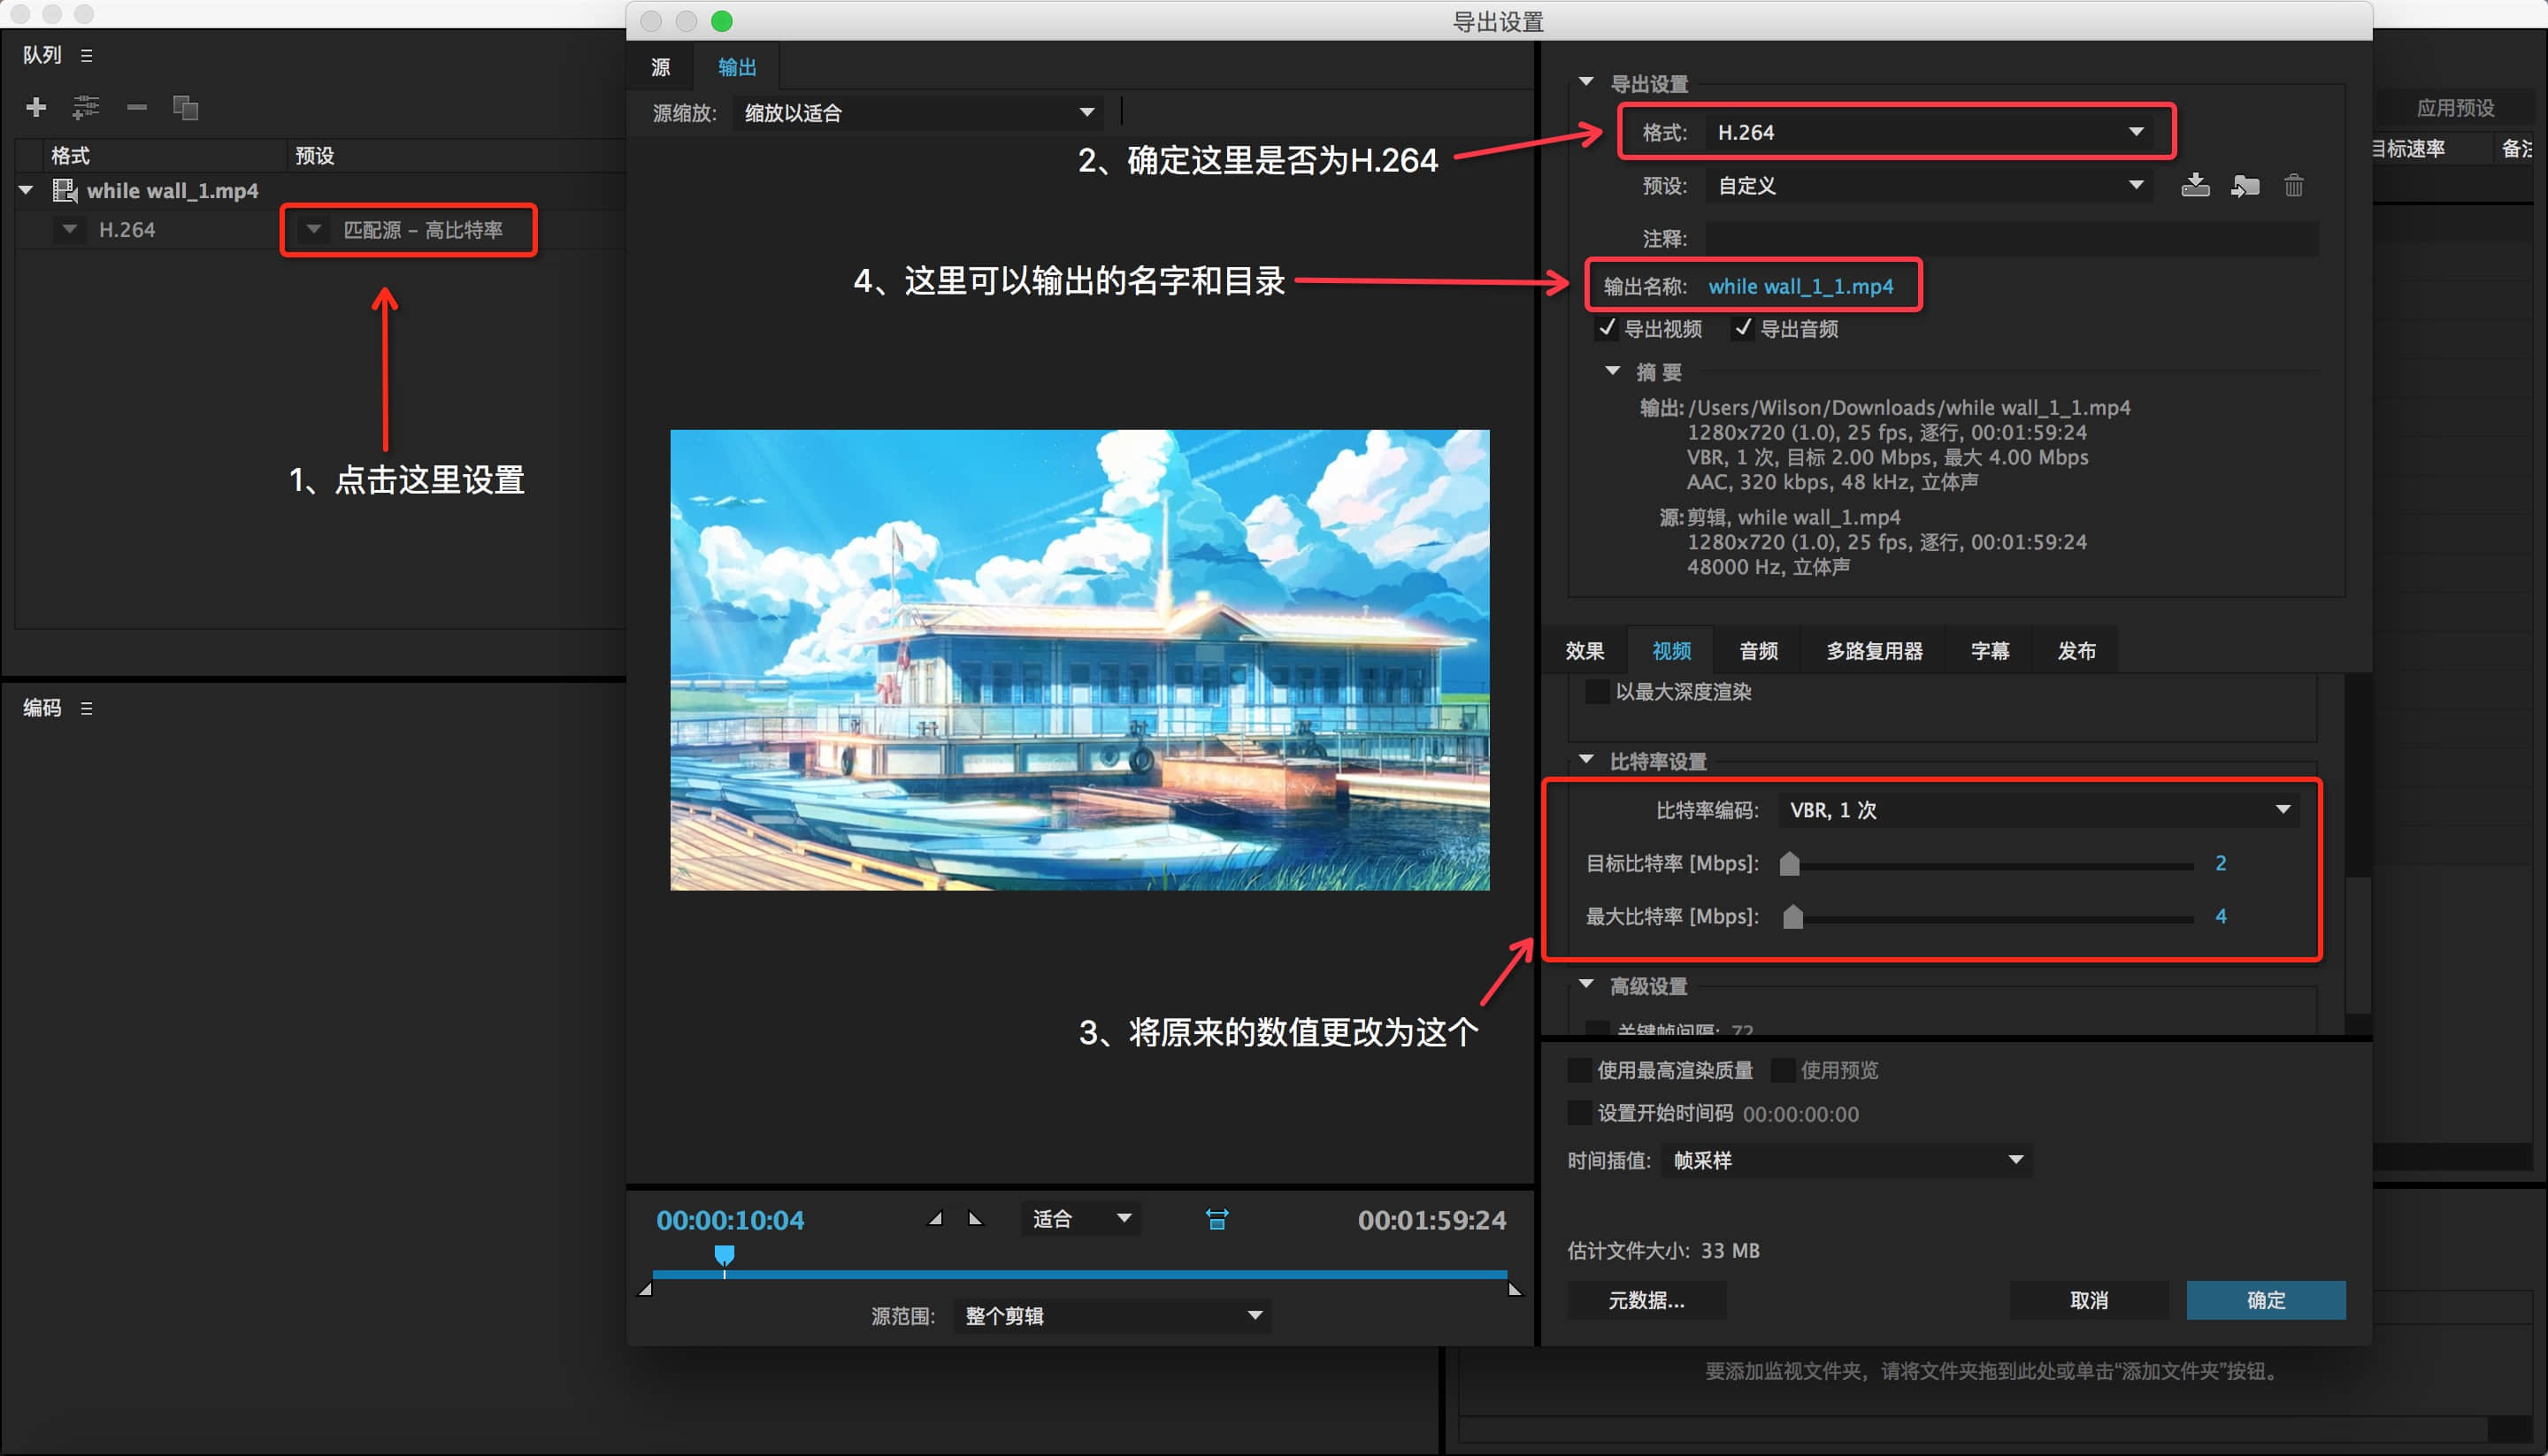
Task: Click the duplicate icon in queue toolbar
Action: (x=185, y=107)
